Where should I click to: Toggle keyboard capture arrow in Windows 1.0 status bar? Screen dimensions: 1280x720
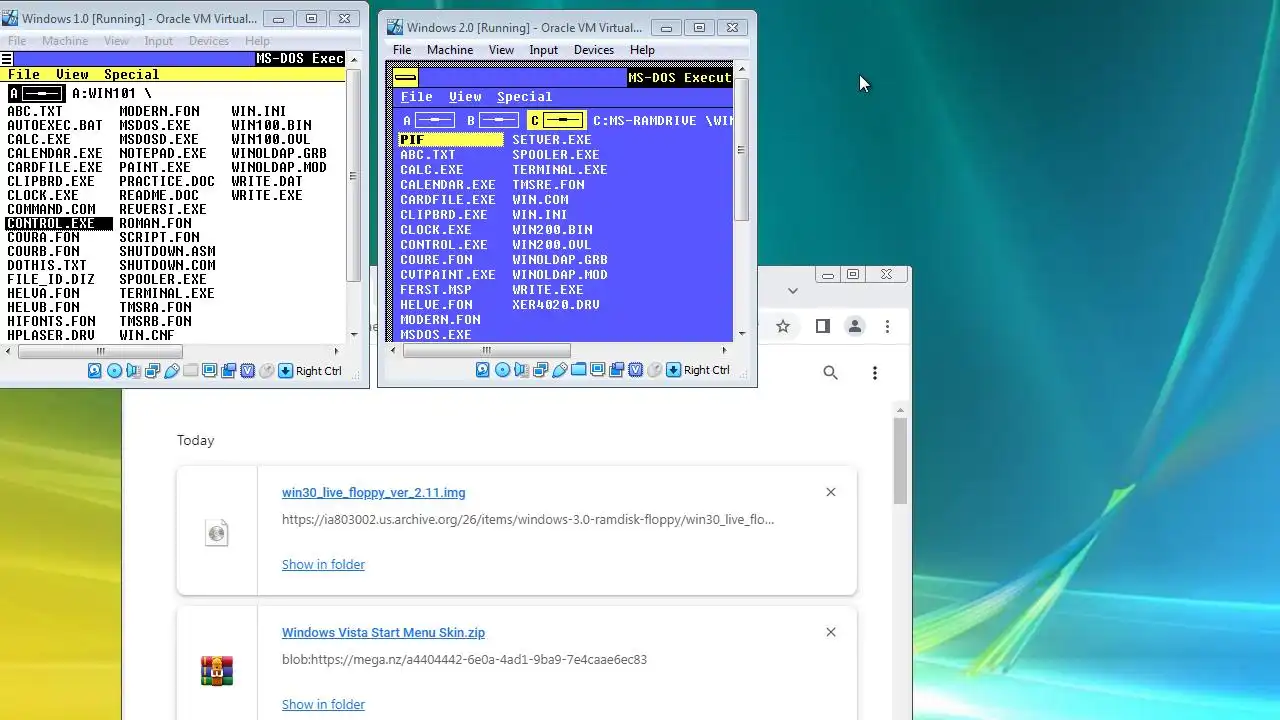285,370
